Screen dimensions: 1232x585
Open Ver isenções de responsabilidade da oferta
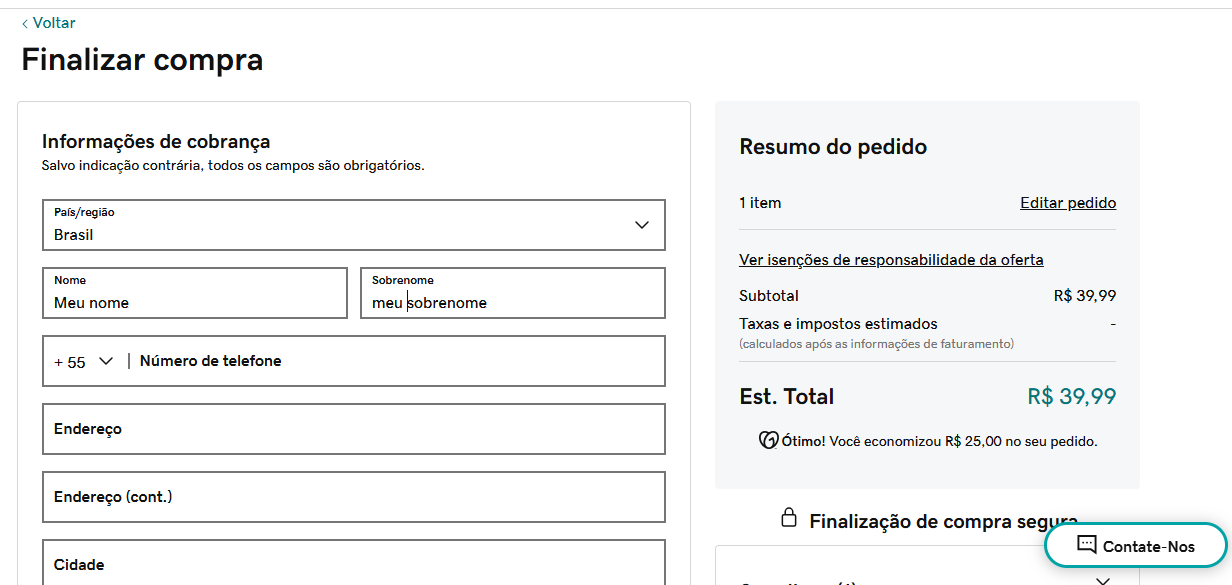[891, 260]
